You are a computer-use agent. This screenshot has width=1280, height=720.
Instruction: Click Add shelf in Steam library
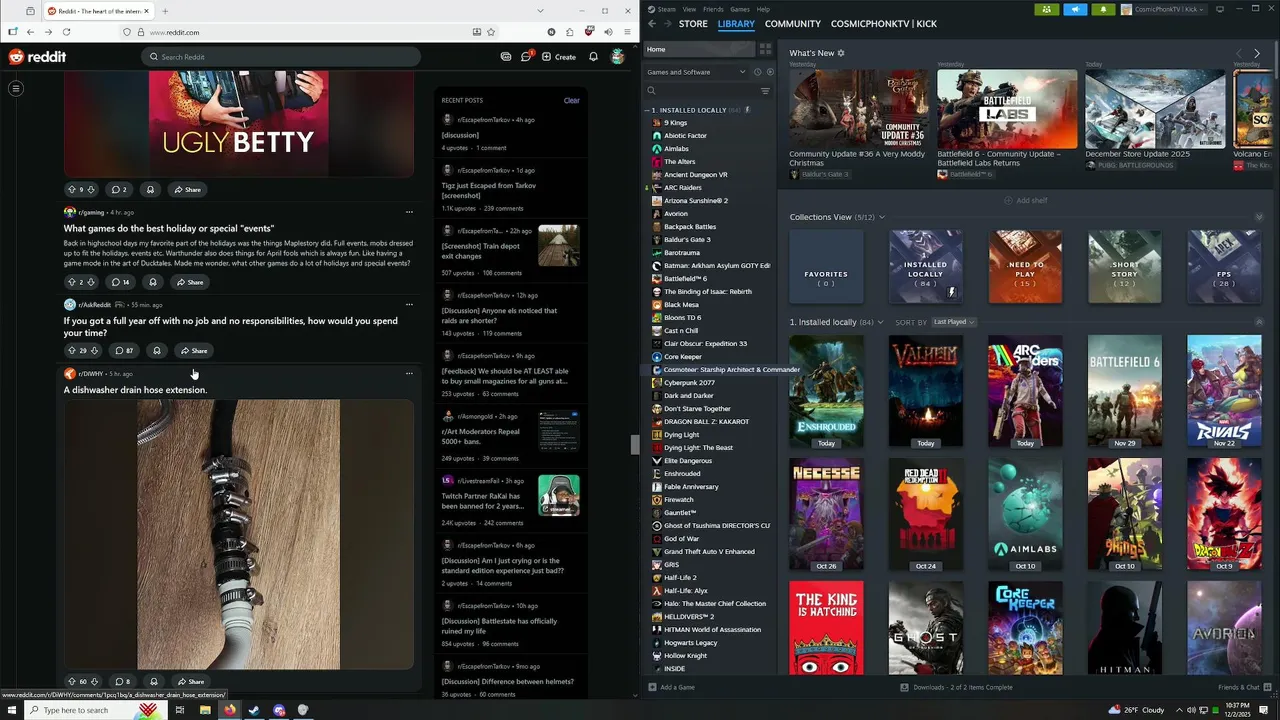click(1026, 200)
